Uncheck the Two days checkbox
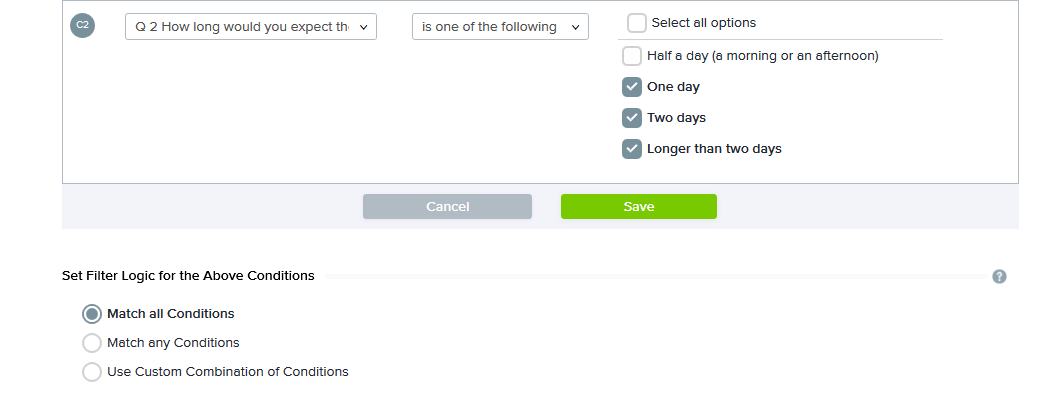Screen dimensions: 1051x417 [632, 118]
